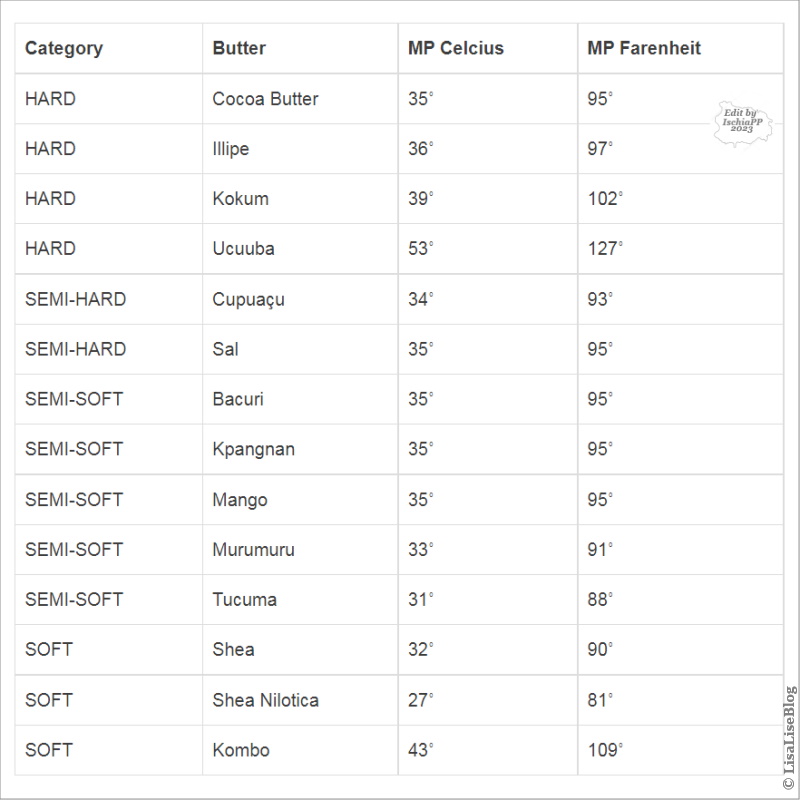Click the Illipe butter cell
Viewport: 800px width, 800px height.
point(231,149)
